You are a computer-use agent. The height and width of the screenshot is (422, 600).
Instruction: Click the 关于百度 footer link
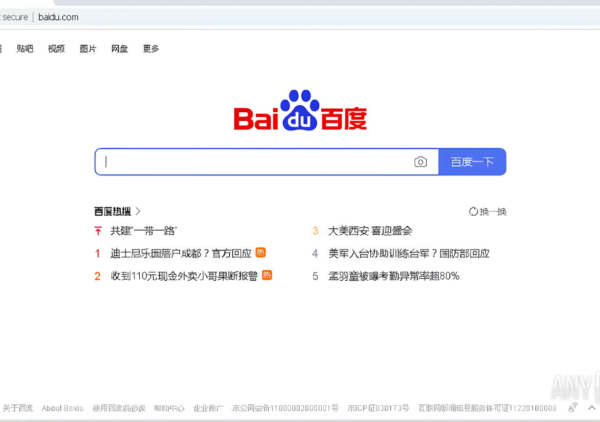(18, 408)
